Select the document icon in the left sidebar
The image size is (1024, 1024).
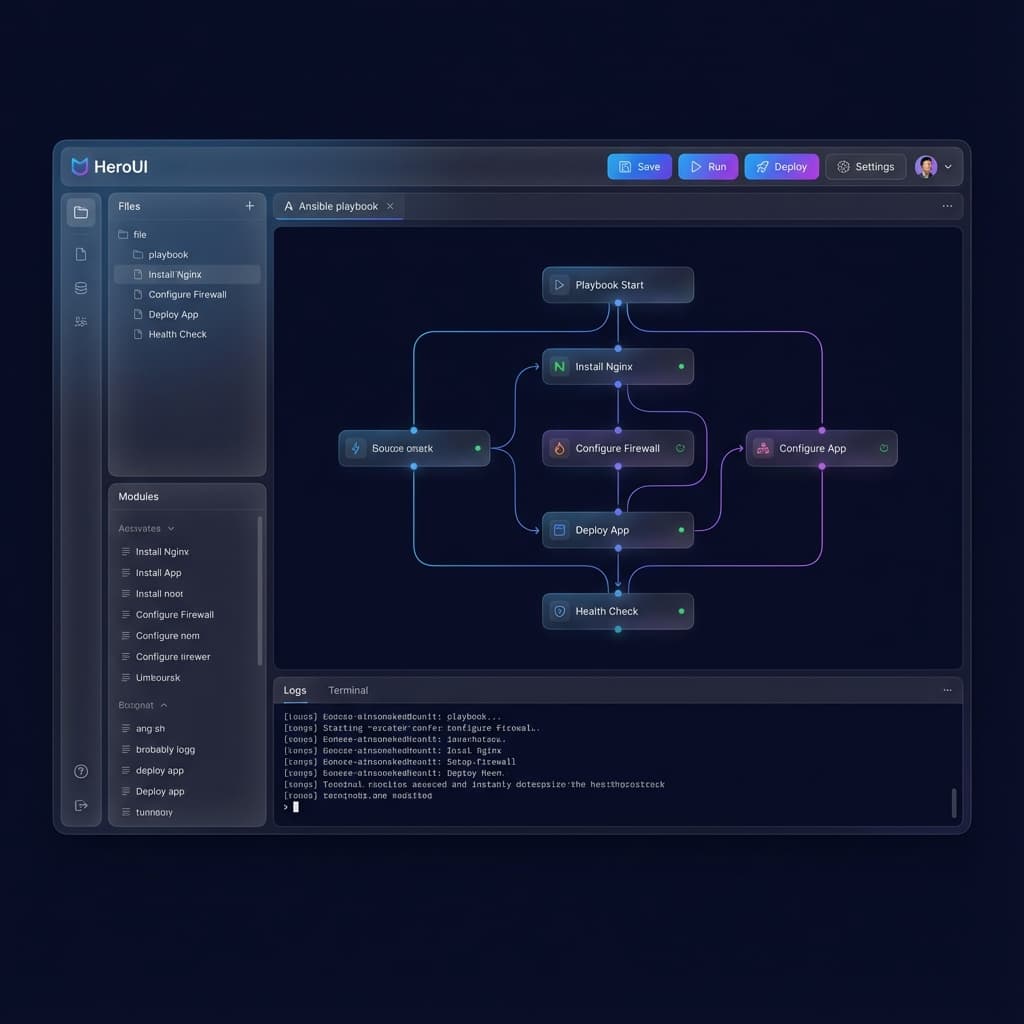pos(81,253)
